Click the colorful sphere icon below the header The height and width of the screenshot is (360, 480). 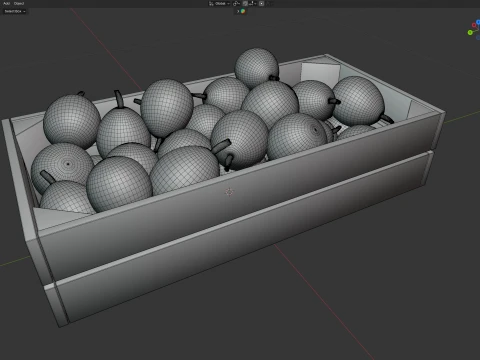click(x=243, y=11)
